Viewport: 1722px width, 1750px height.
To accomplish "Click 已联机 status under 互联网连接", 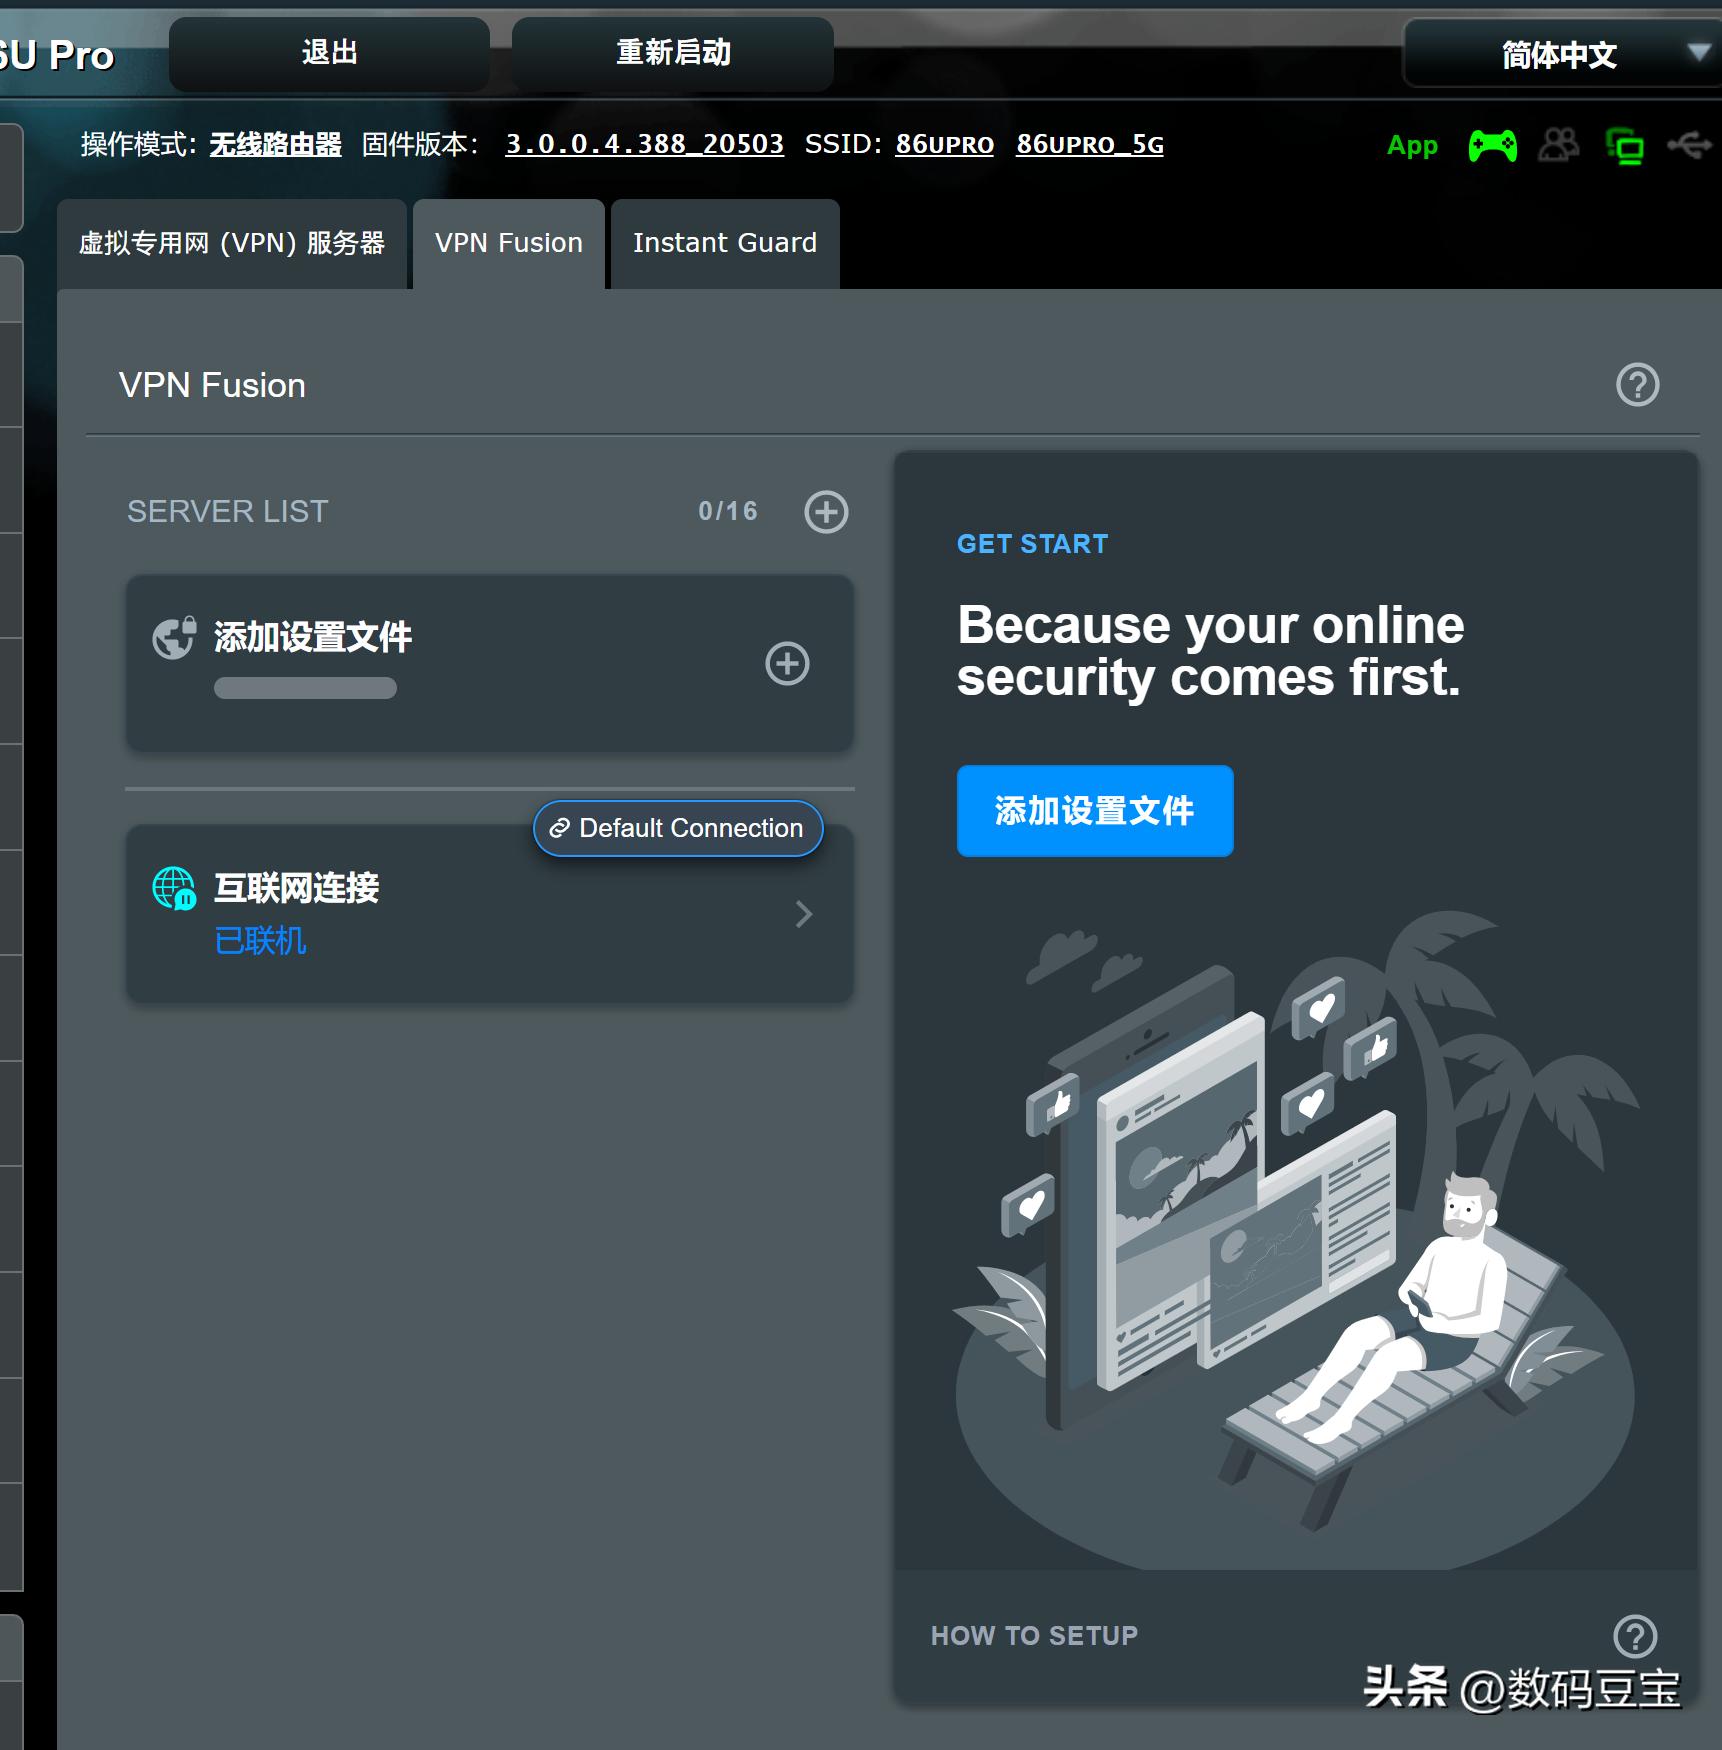I will 259,940.
